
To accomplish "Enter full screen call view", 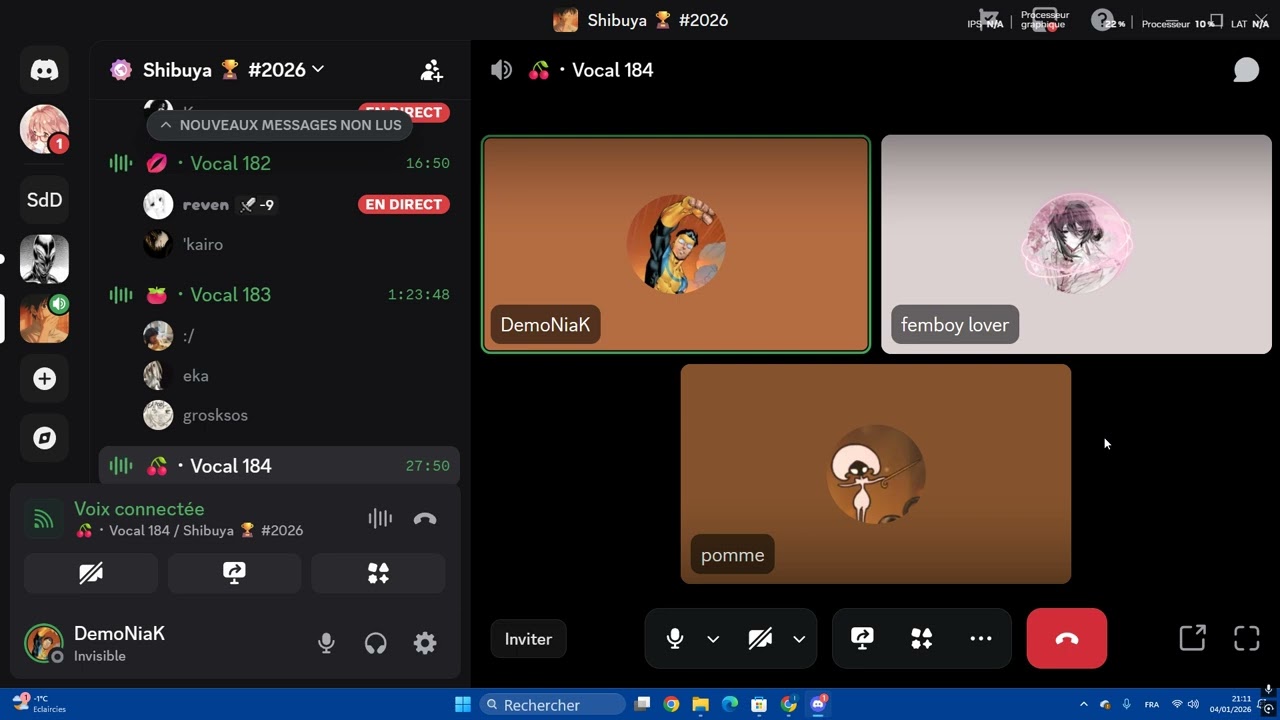I will (1247, 638).
